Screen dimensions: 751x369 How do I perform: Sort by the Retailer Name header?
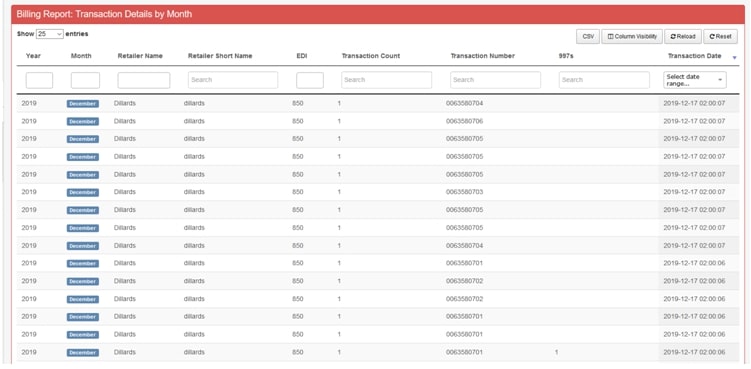point(140,56)
